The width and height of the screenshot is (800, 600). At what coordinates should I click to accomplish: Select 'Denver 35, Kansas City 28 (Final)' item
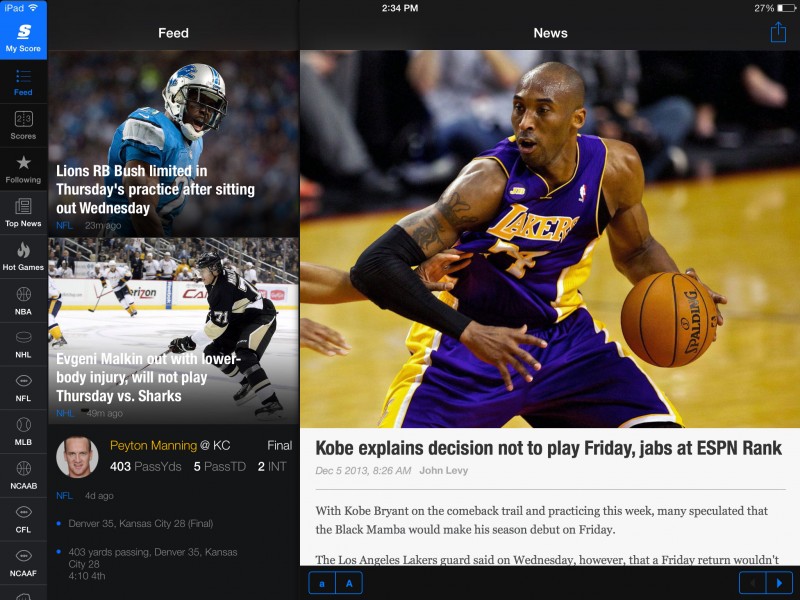click(141, 523)
